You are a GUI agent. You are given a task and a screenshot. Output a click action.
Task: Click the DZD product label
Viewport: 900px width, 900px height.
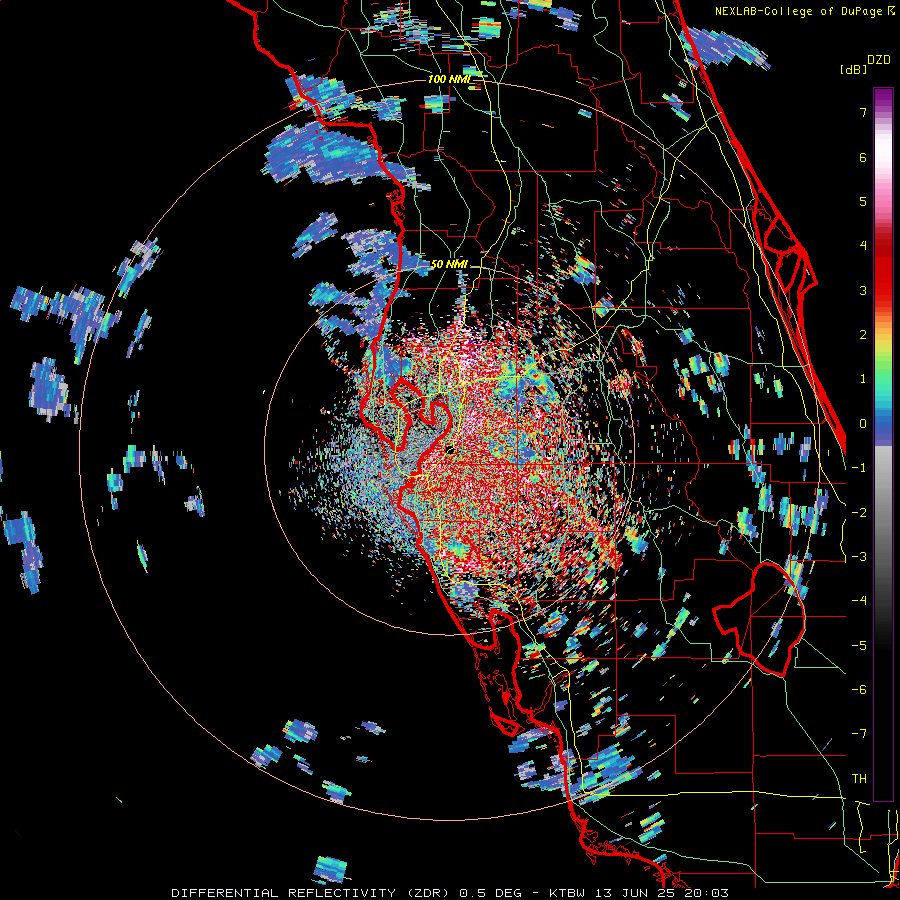(x=879, y=60)
